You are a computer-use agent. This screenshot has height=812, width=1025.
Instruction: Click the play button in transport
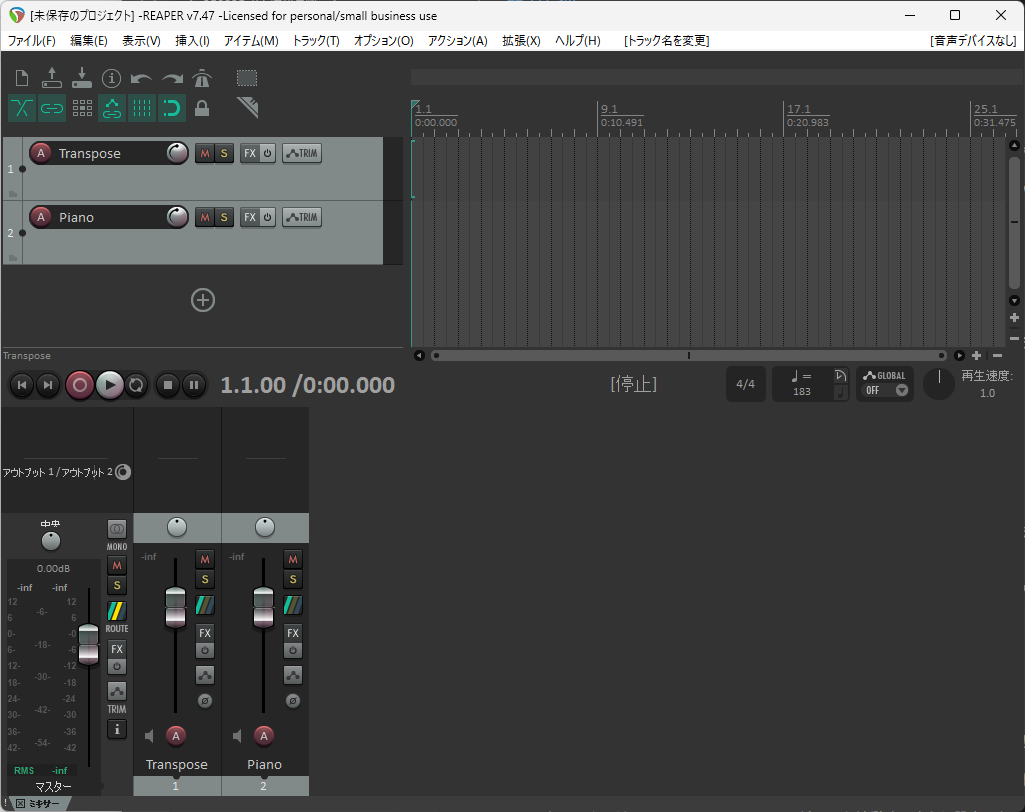(x=110, y=385)
